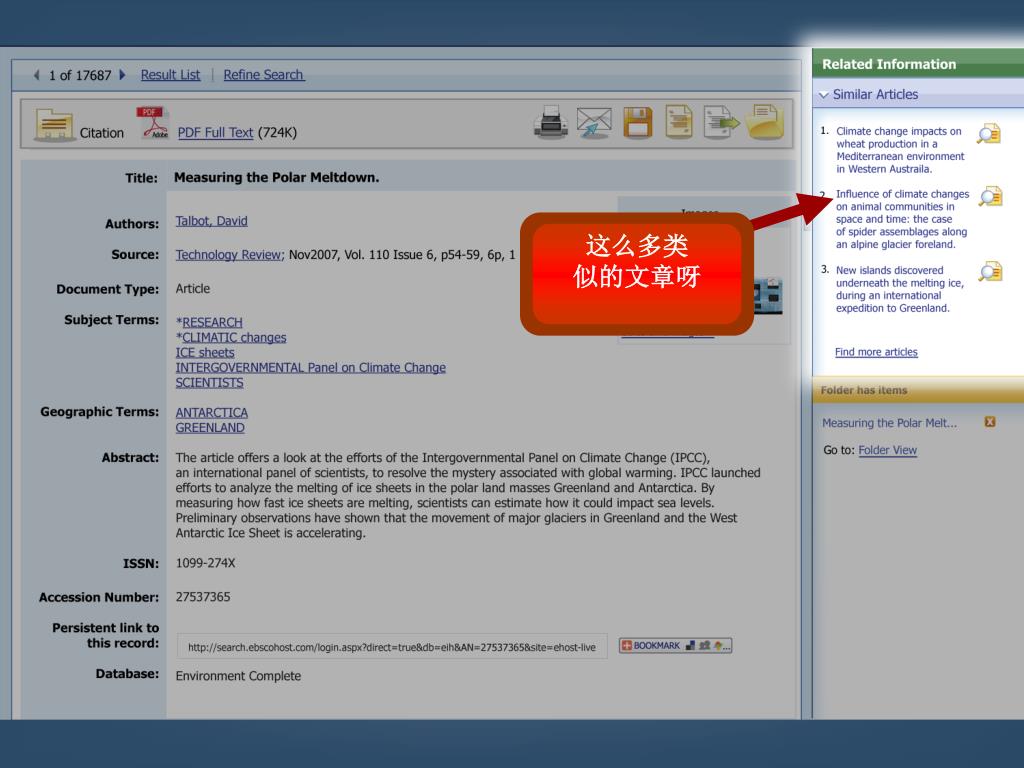This screenshot has width=1024, height=768.
Task: Open the Result List link
Action: click(170, 75)
